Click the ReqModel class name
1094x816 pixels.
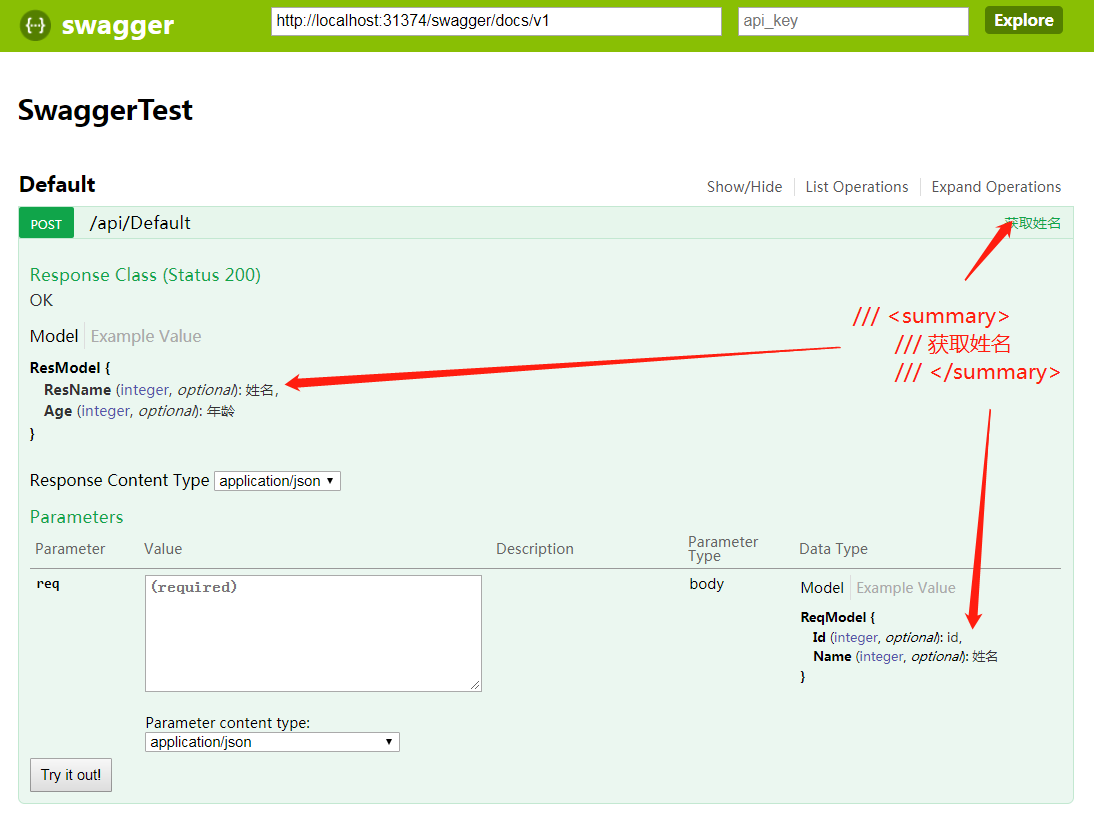coord(833,617)
